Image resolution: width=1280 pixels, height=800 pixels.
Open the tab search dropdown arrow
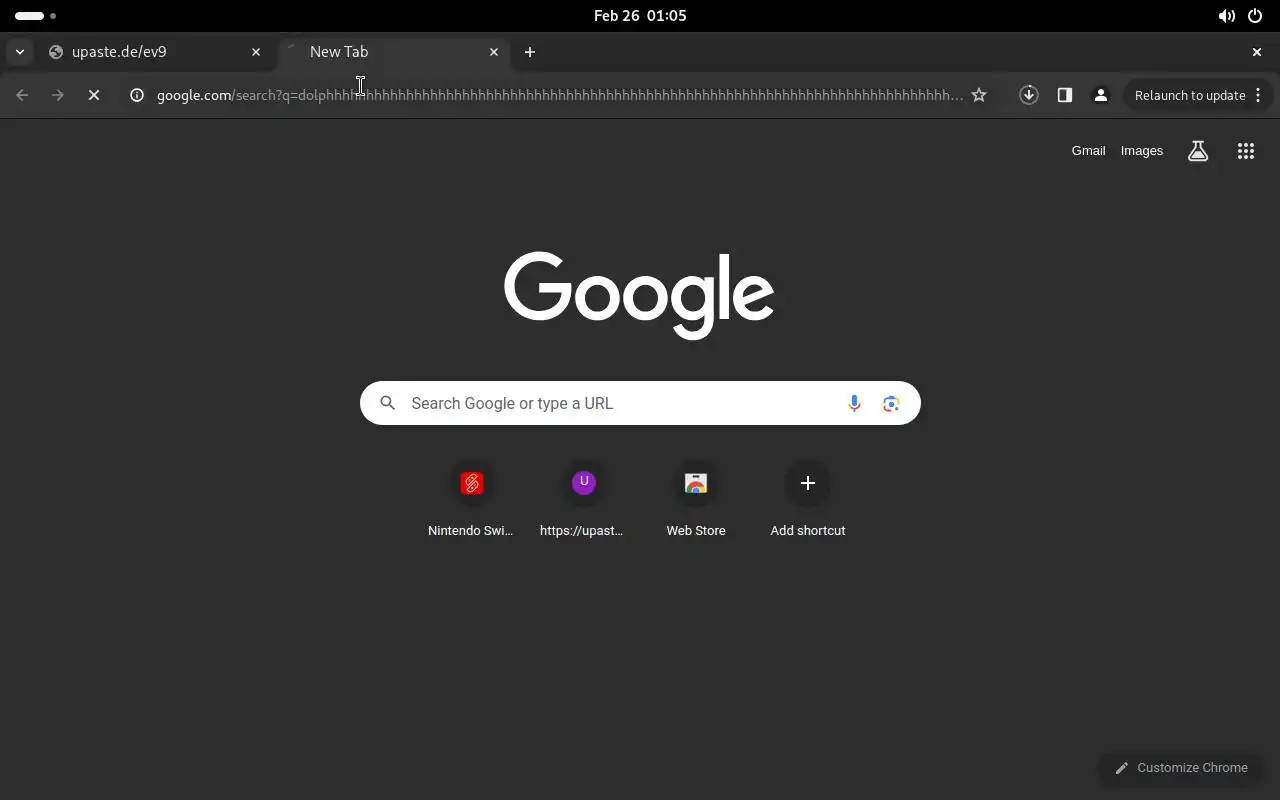click(20, 52)
